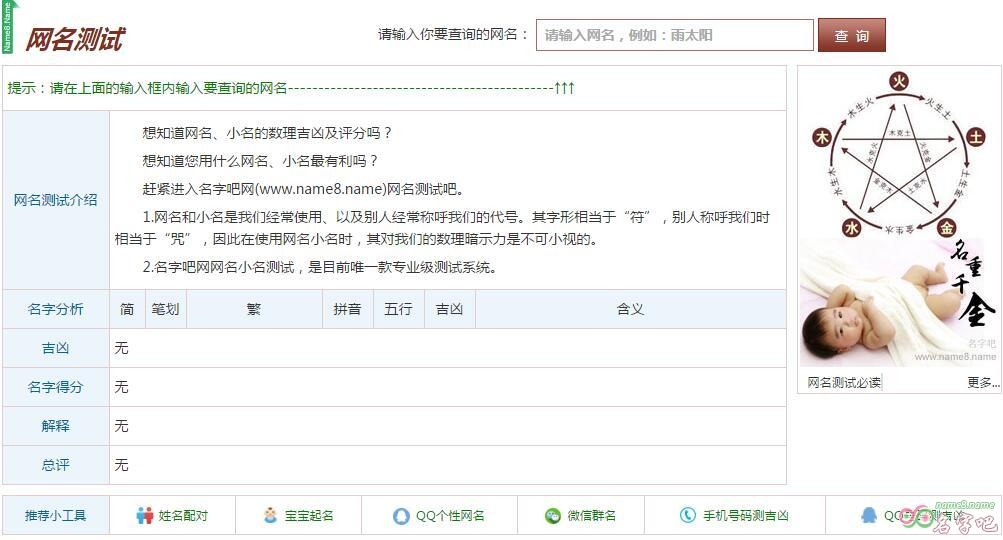Click the 拼音 column header
This screenshot has height=540, width=1003.
pos(347,309)
